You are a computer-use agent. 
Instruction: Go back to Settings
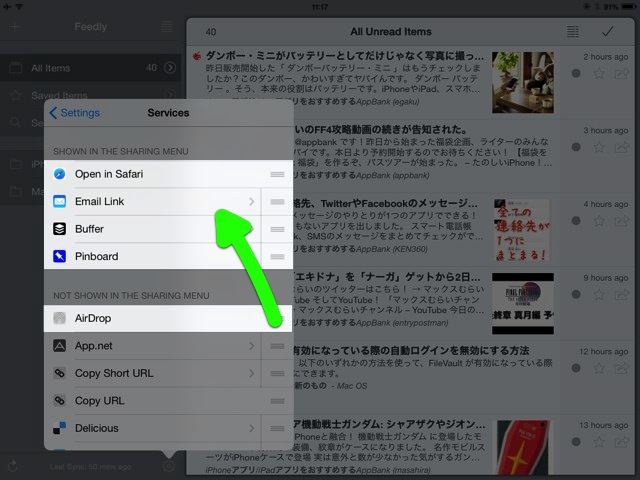coord(75,113)
